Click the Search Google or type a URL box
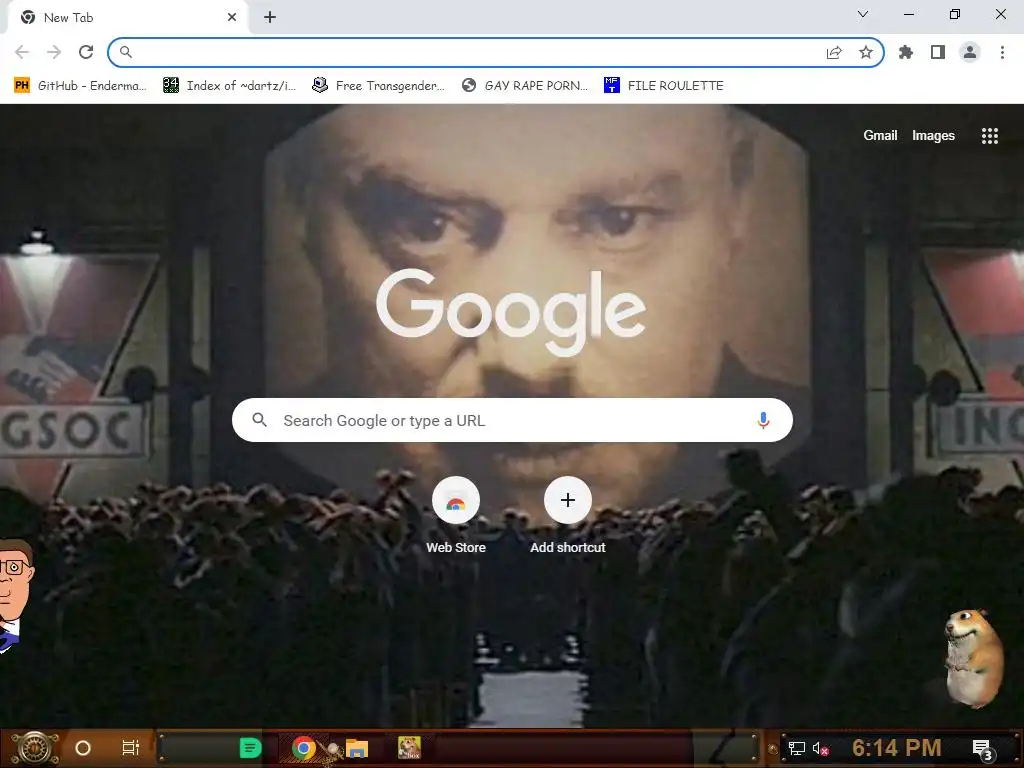 (512, 420)
